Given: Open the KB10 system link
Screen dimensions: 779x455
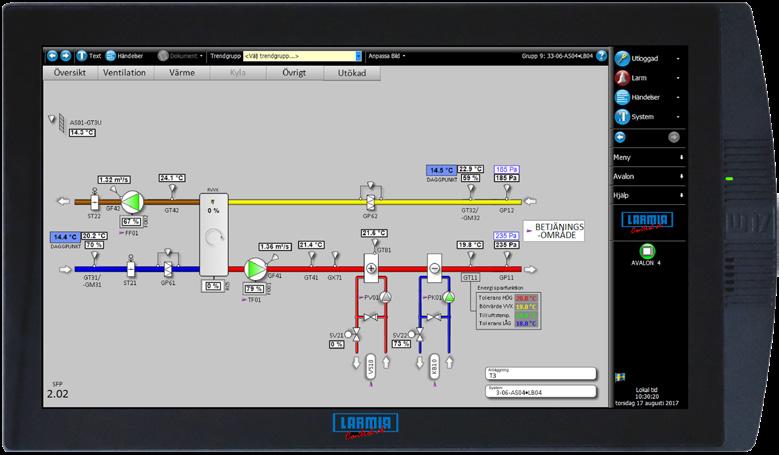Looking at the screenshot, I should click(x=434, y=367).
